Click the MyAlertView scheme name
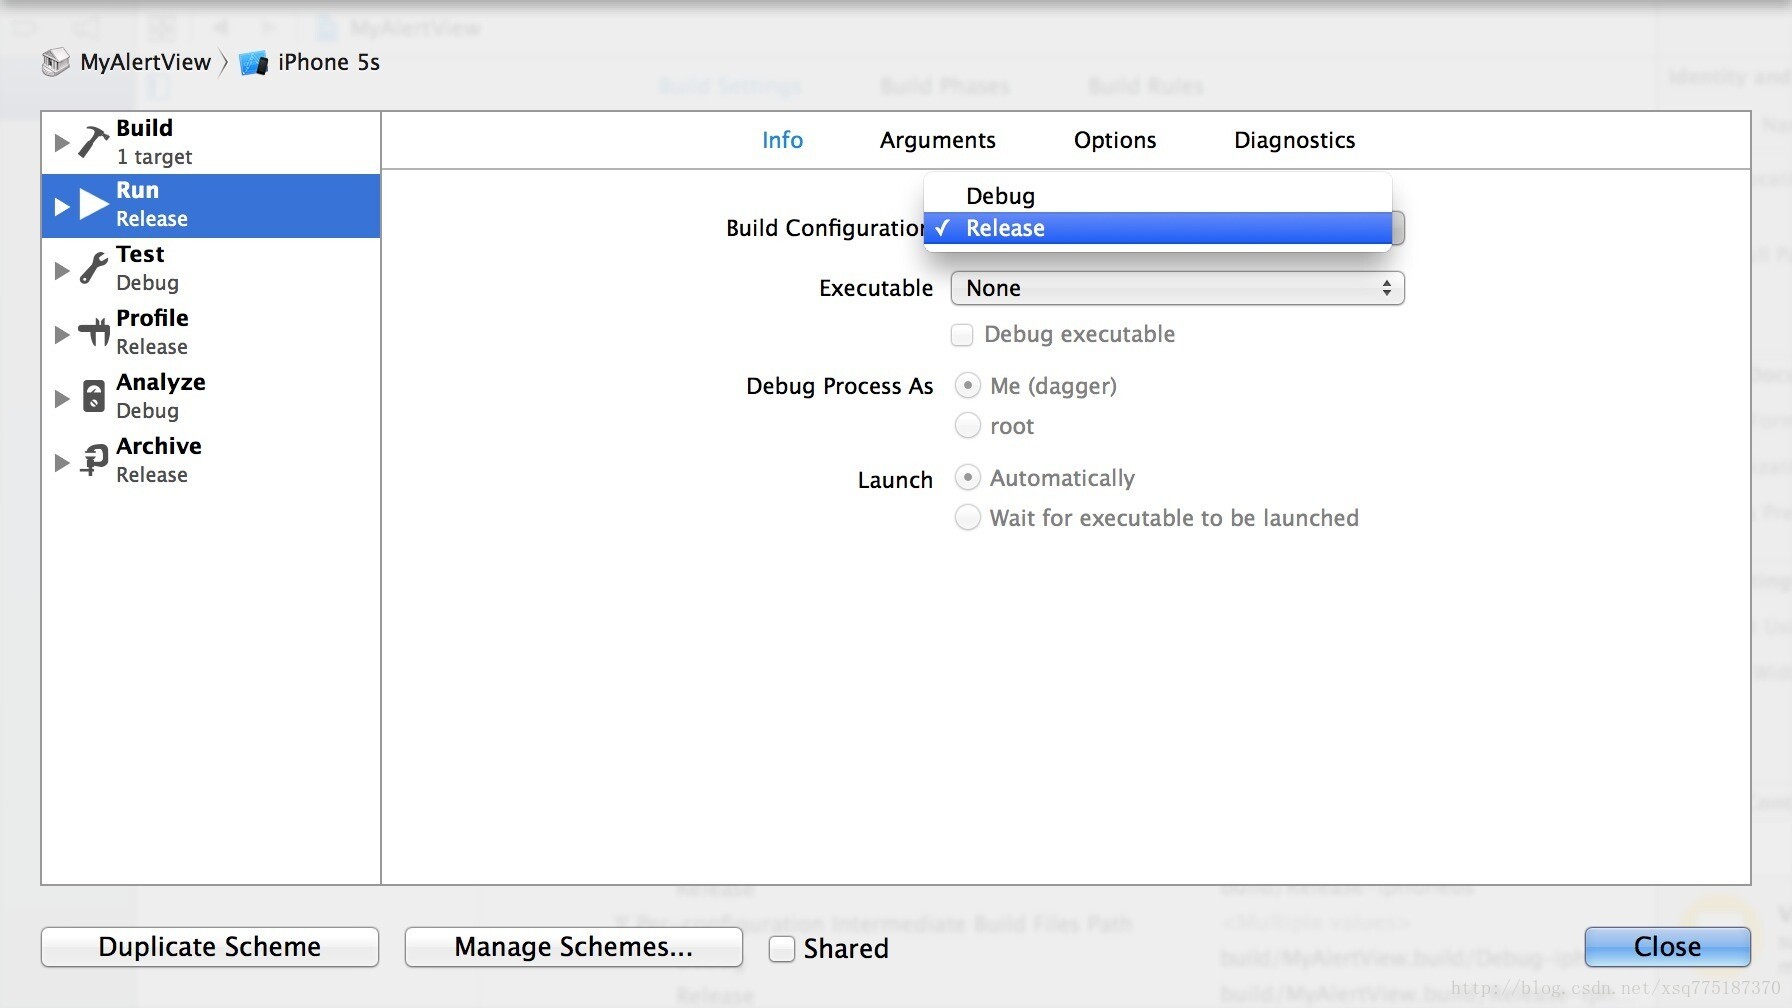 pyautogui.click(x=145, y=62)
